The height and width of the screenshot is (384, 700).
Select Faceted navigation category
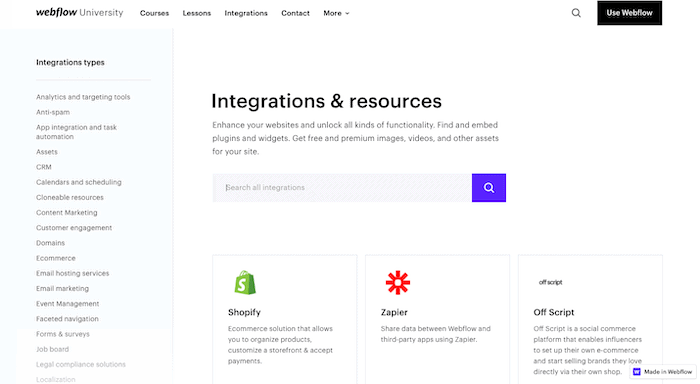pos(67,319)
